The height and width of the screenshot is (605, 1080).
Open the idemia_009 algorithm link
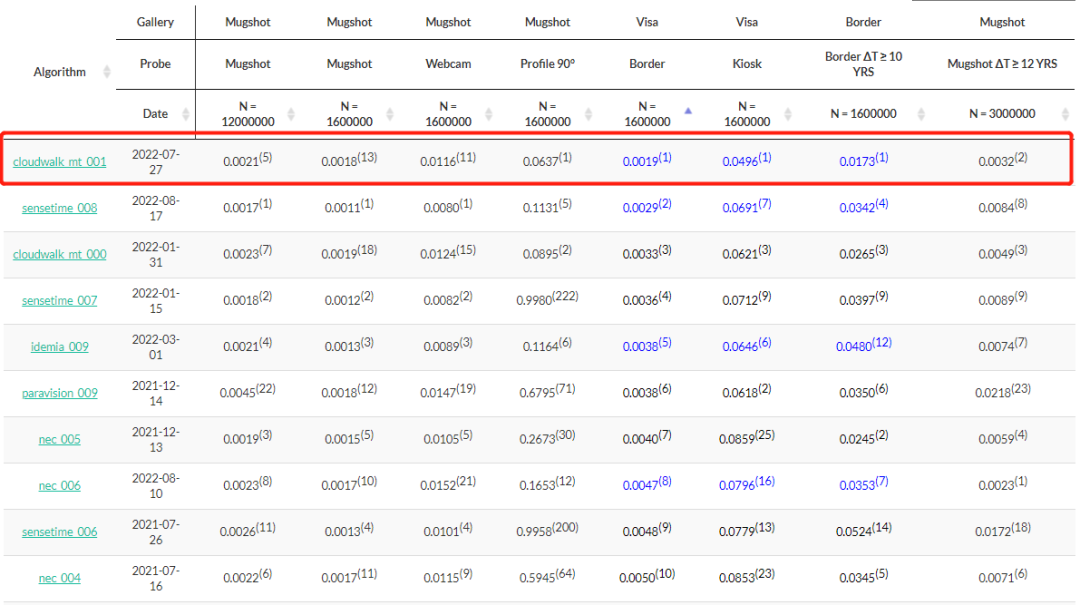[59, 347]
